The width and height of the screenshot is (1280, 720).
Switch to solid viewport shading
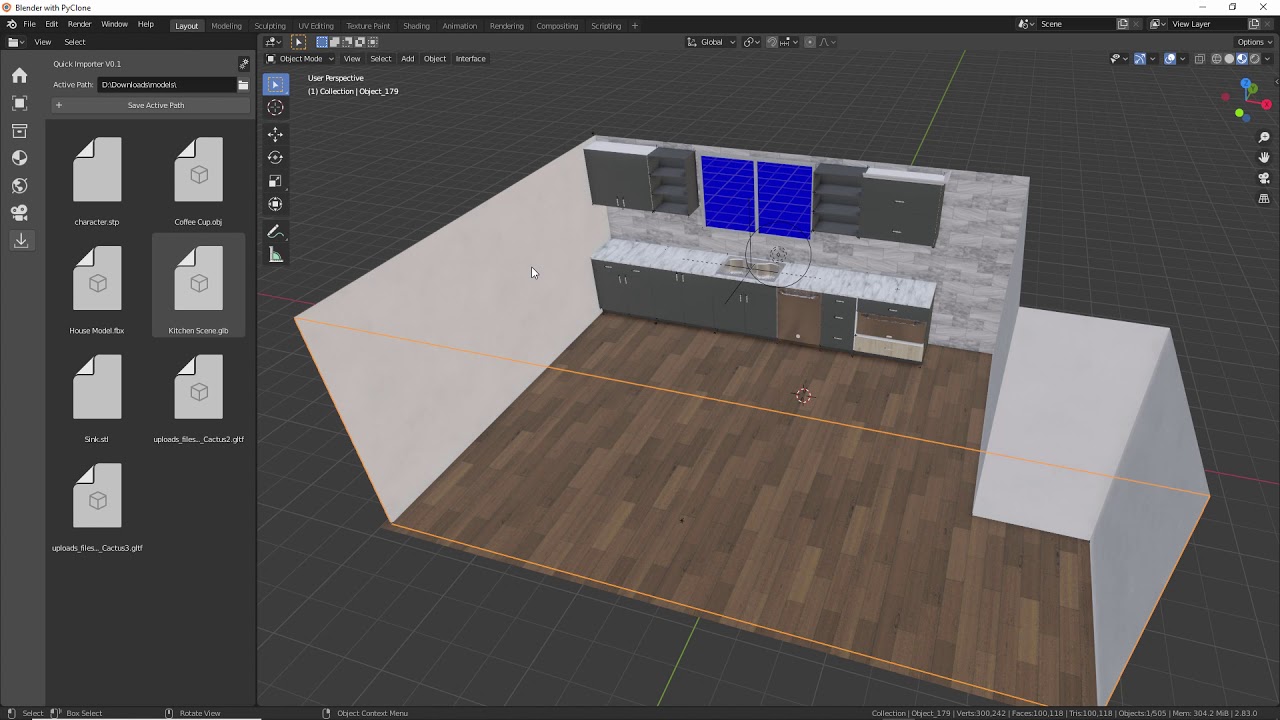pos(1229,59)
